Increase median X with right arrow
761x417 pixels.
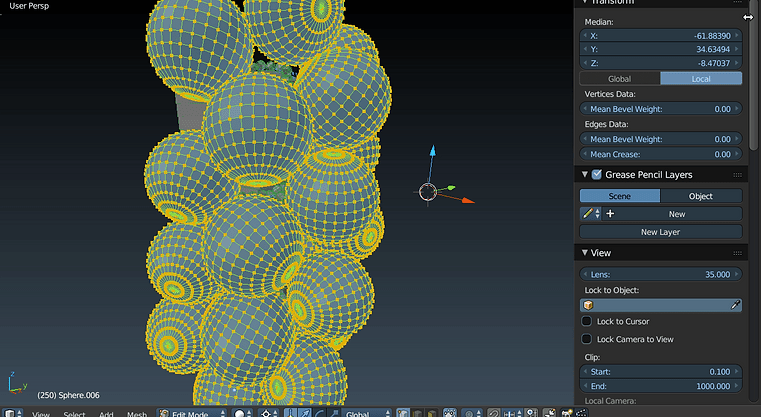pos(737,35)
